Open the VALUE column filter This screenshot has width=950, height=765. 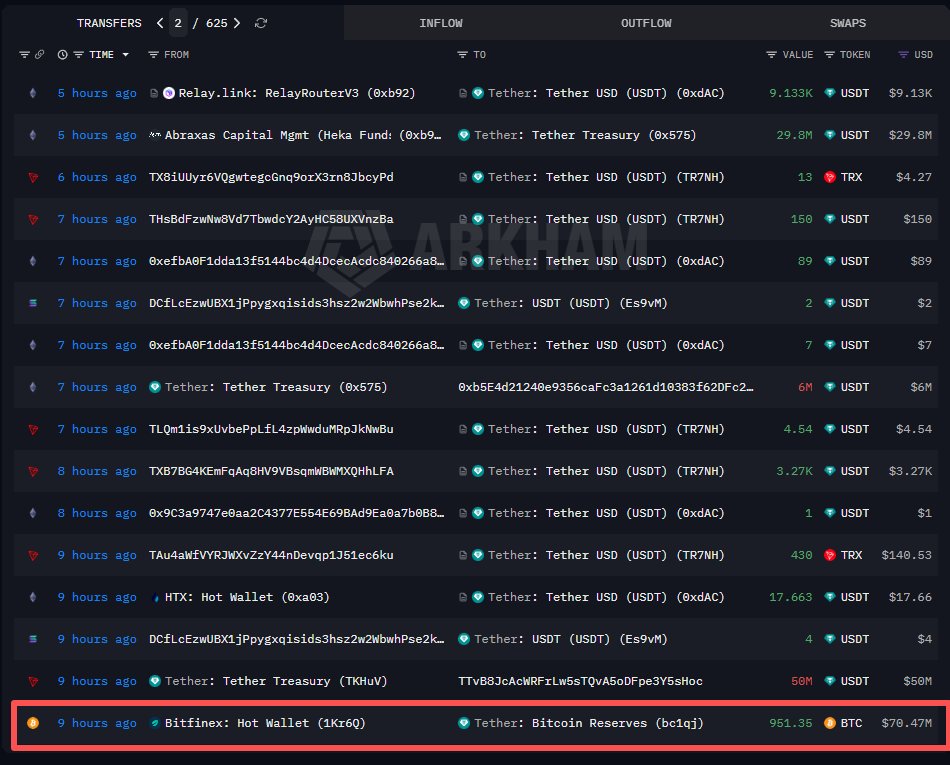(771, 55)
